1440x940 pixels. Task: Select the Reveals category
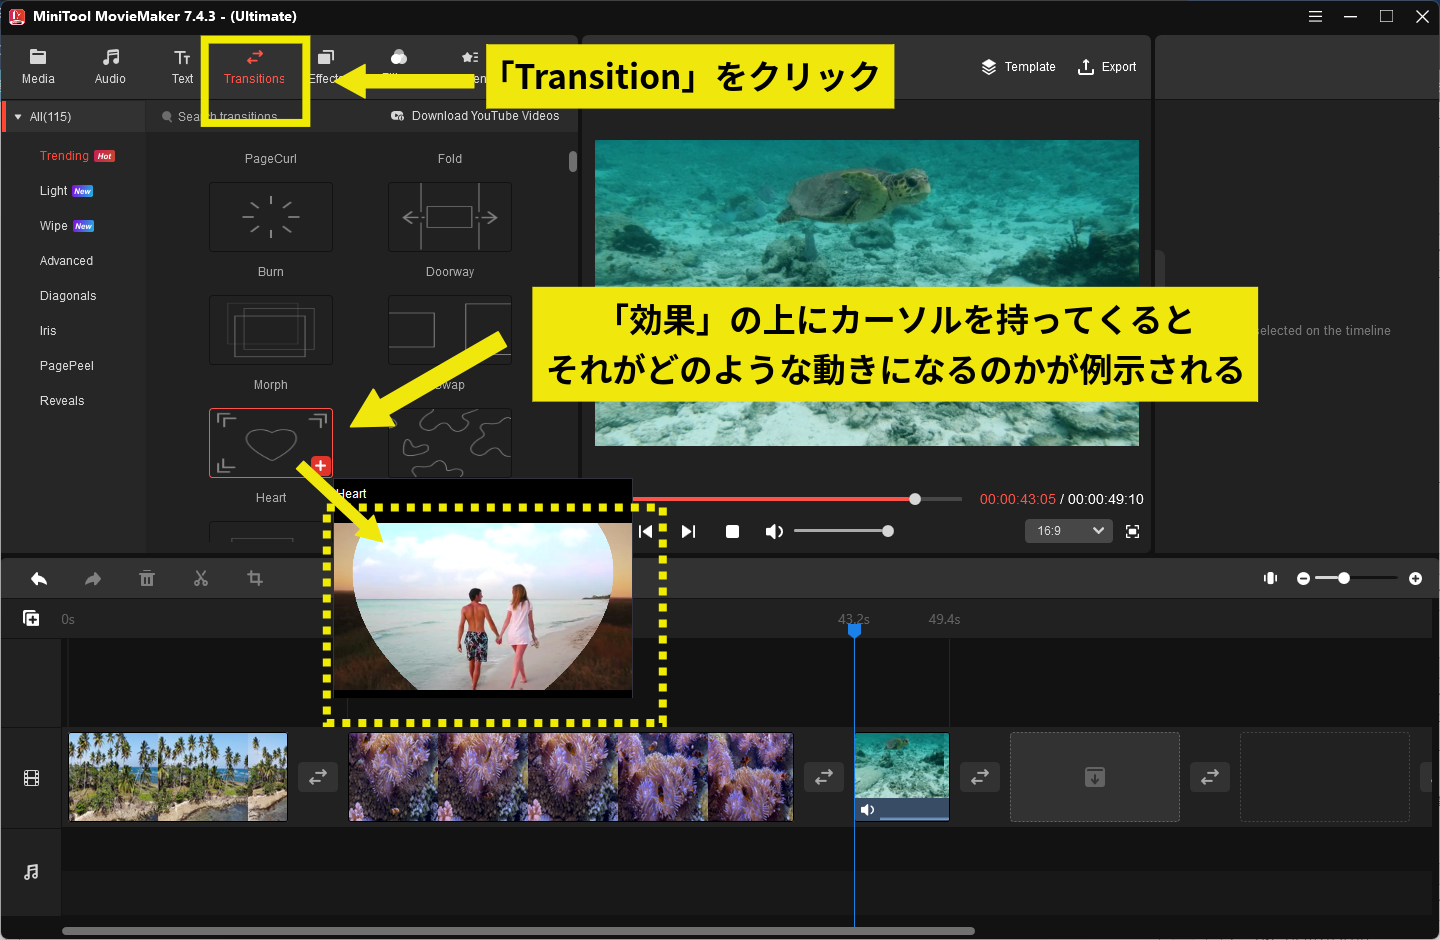tap(62, 401)
